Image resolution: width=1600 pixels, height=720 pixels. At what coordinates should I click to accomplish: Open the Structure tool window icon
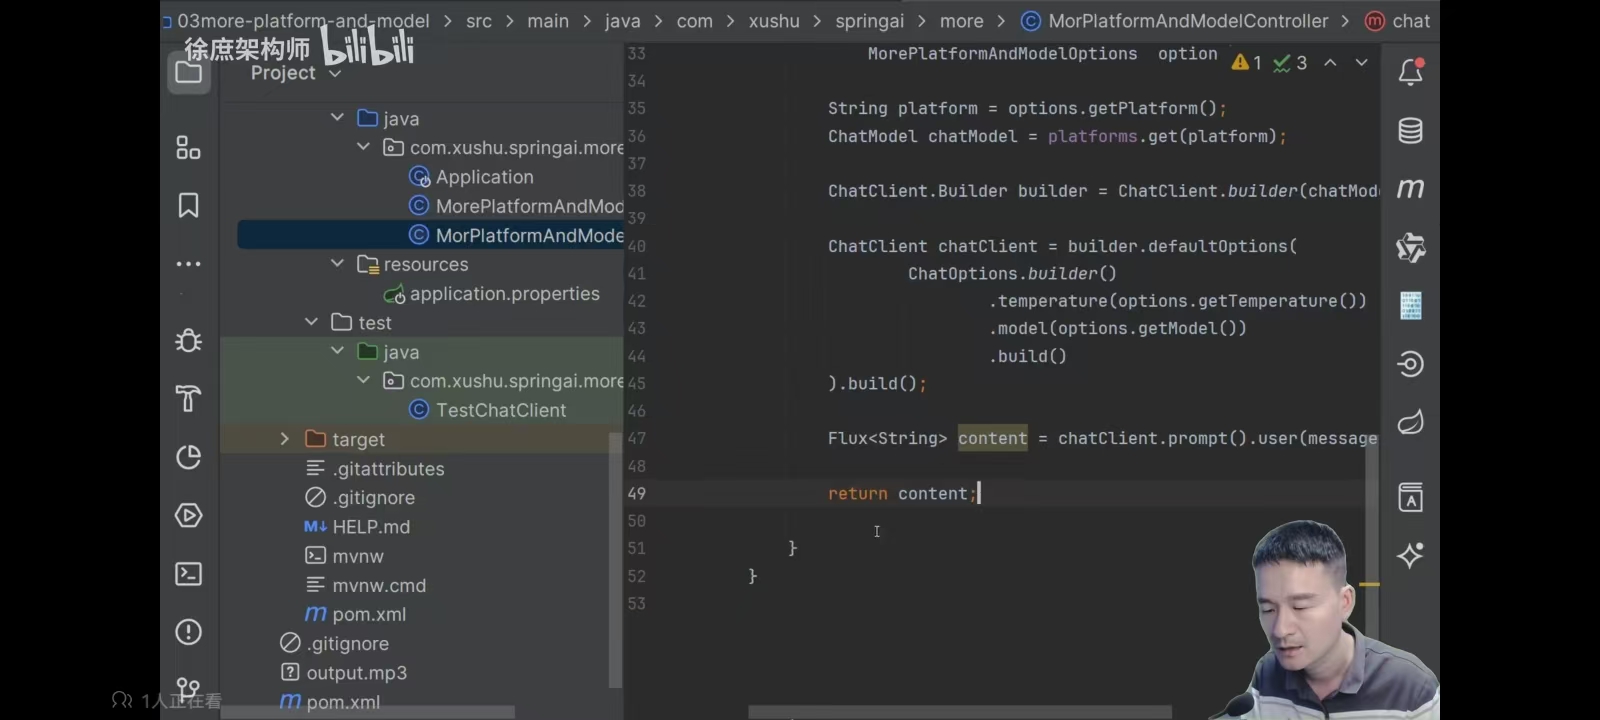click(x=188, y=148)
